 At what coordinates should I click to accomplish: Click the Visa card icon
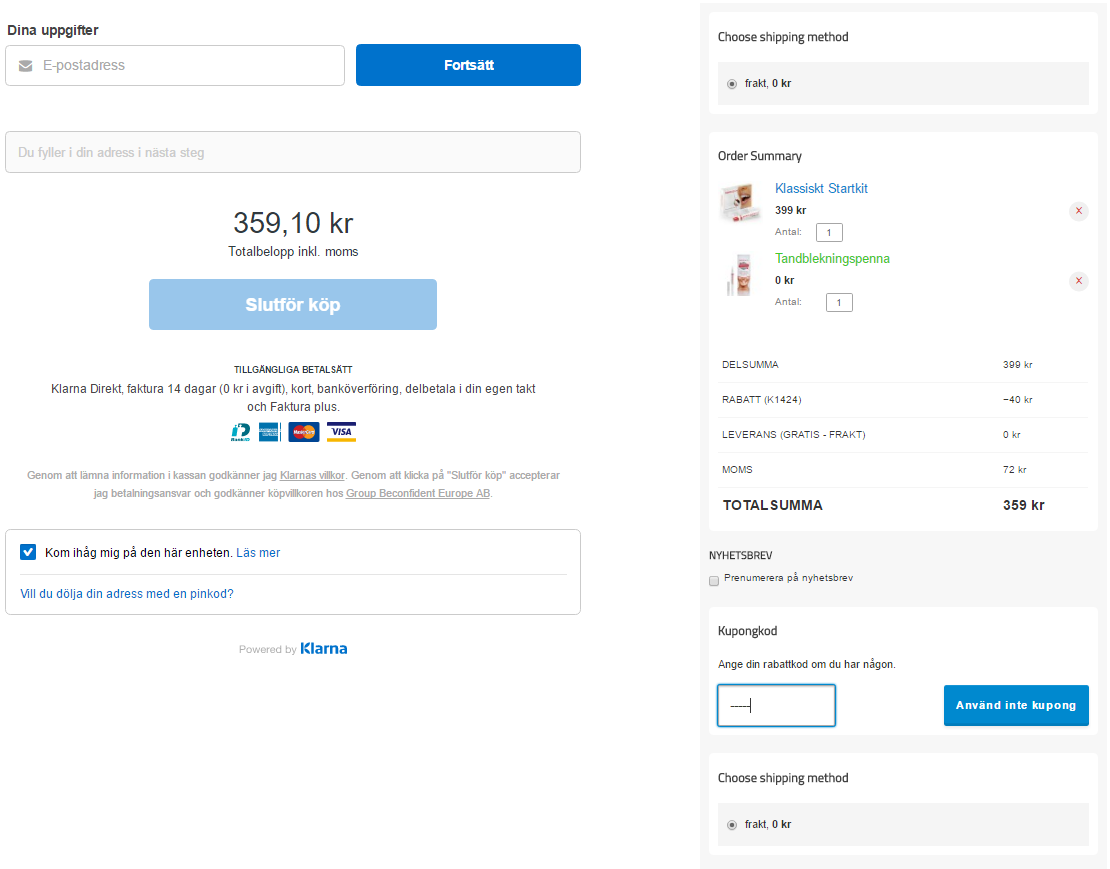(x=342, y=432)
